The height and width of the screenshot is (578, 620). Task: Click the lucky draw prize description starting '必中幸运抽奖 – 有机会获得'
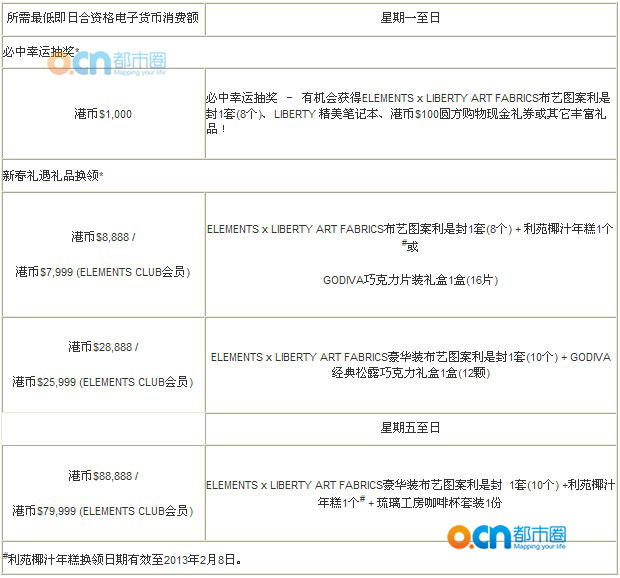pos(408,113)
